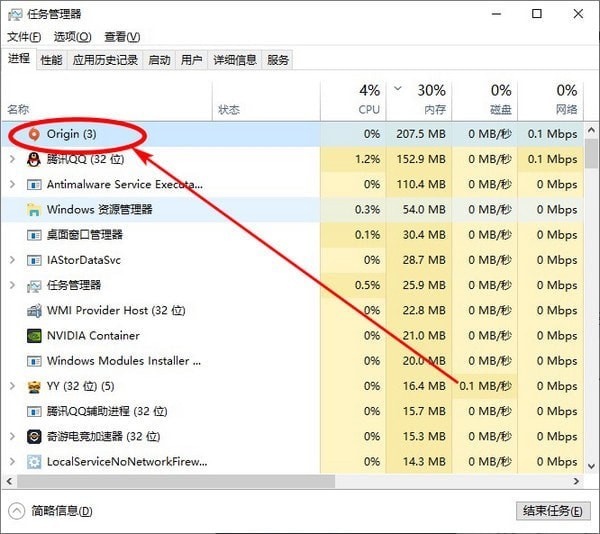This screenshot has width=600, height=534.
Task: Click the Task Manager title bar icon
Action: pos(15,15)
